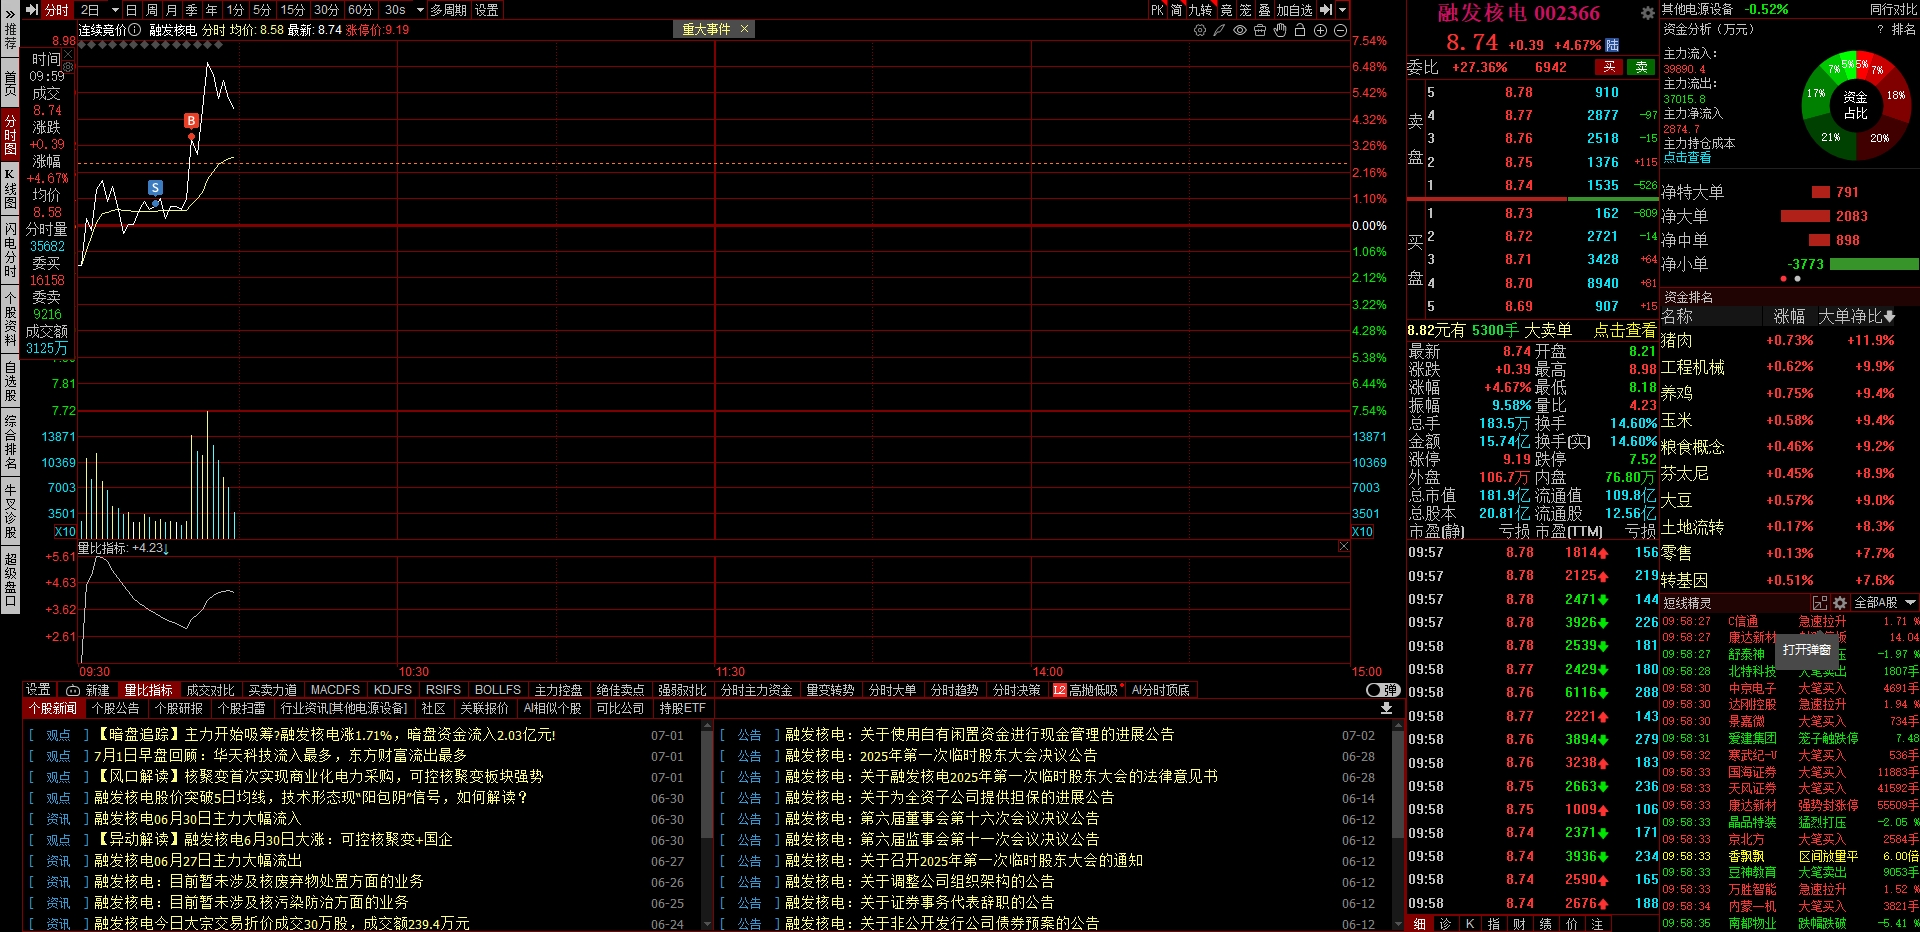Image resolution: width=1920 pixels, height=932 pixels.
Task: Open the 设置 button in period toolbar
Action: pyautogui.click(x=487, y=10)
